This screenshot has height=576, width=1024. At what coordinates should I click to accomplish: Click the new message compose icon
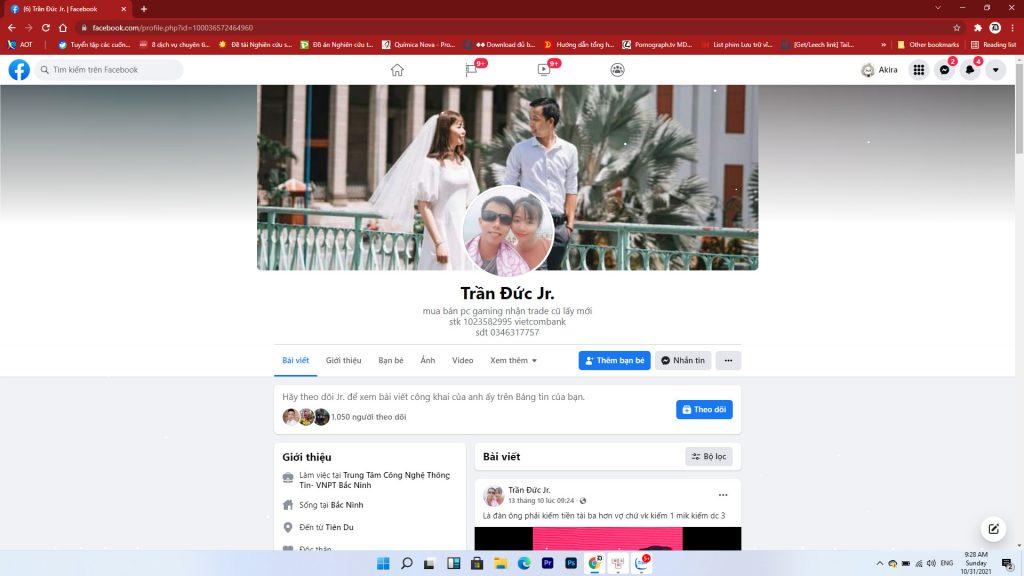[x=993, y=529]
